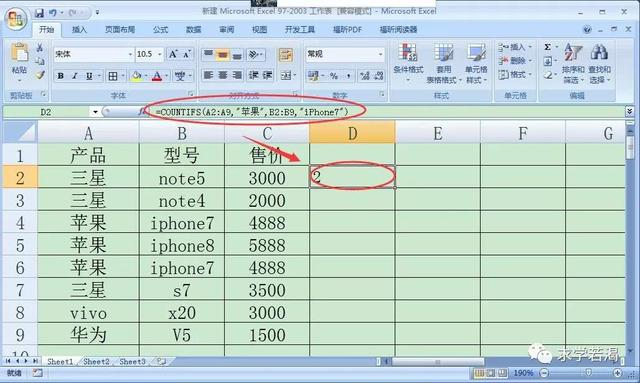Toggle Bold formatting
Image resolution: width=640 pixels, height=383 pixels.
(60, 76)
